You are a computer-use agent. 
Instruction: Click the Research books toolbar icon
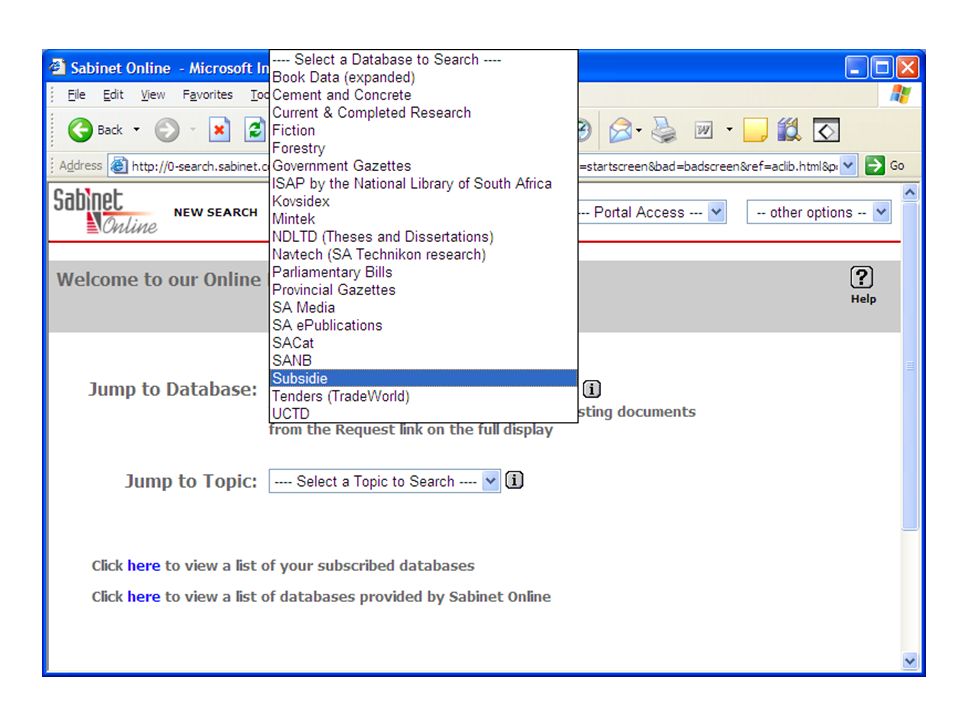789,130
